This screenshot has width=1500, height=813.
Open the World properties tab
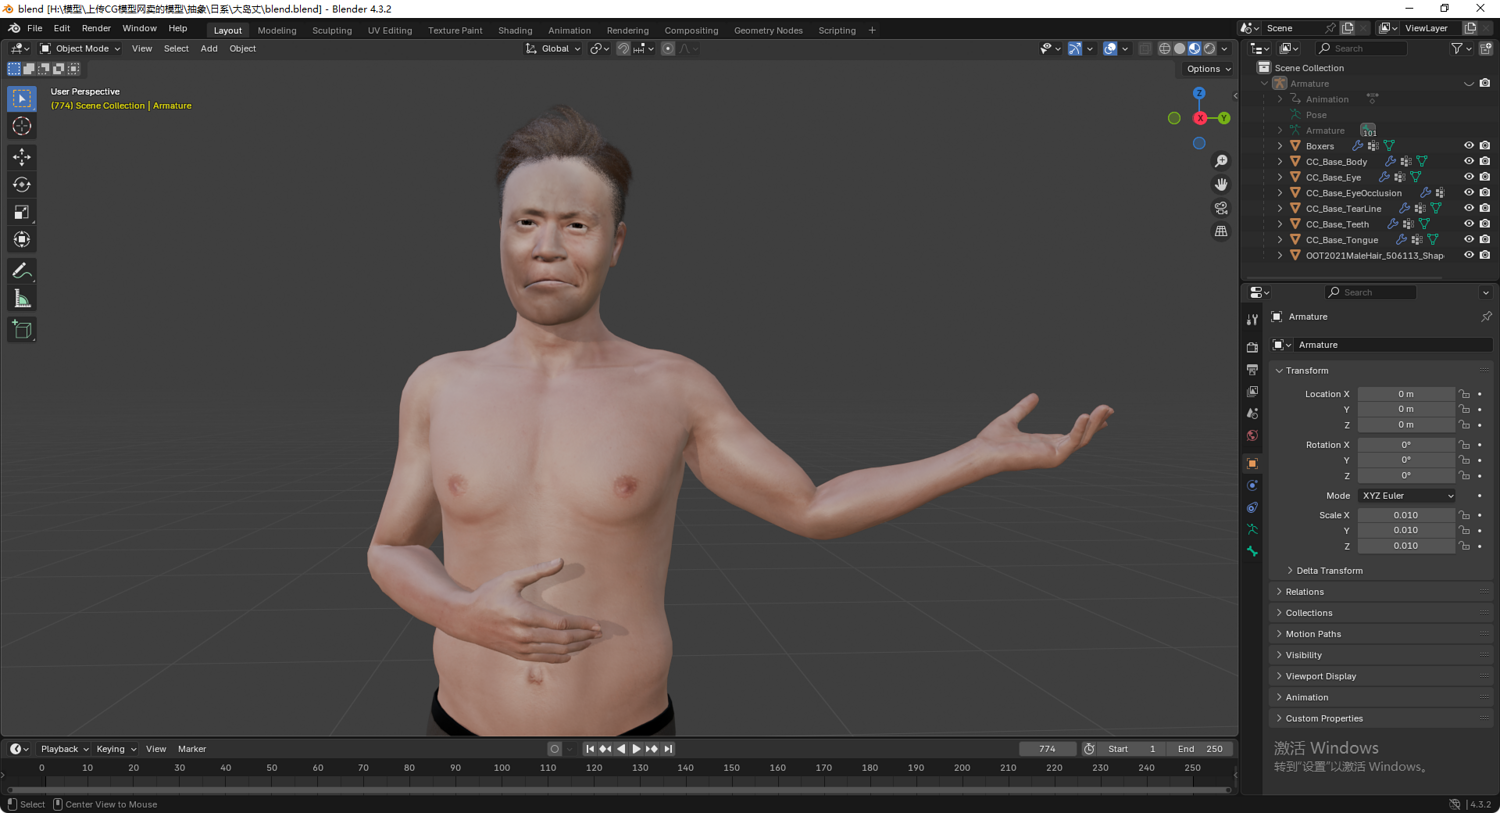pos(1252,435)
